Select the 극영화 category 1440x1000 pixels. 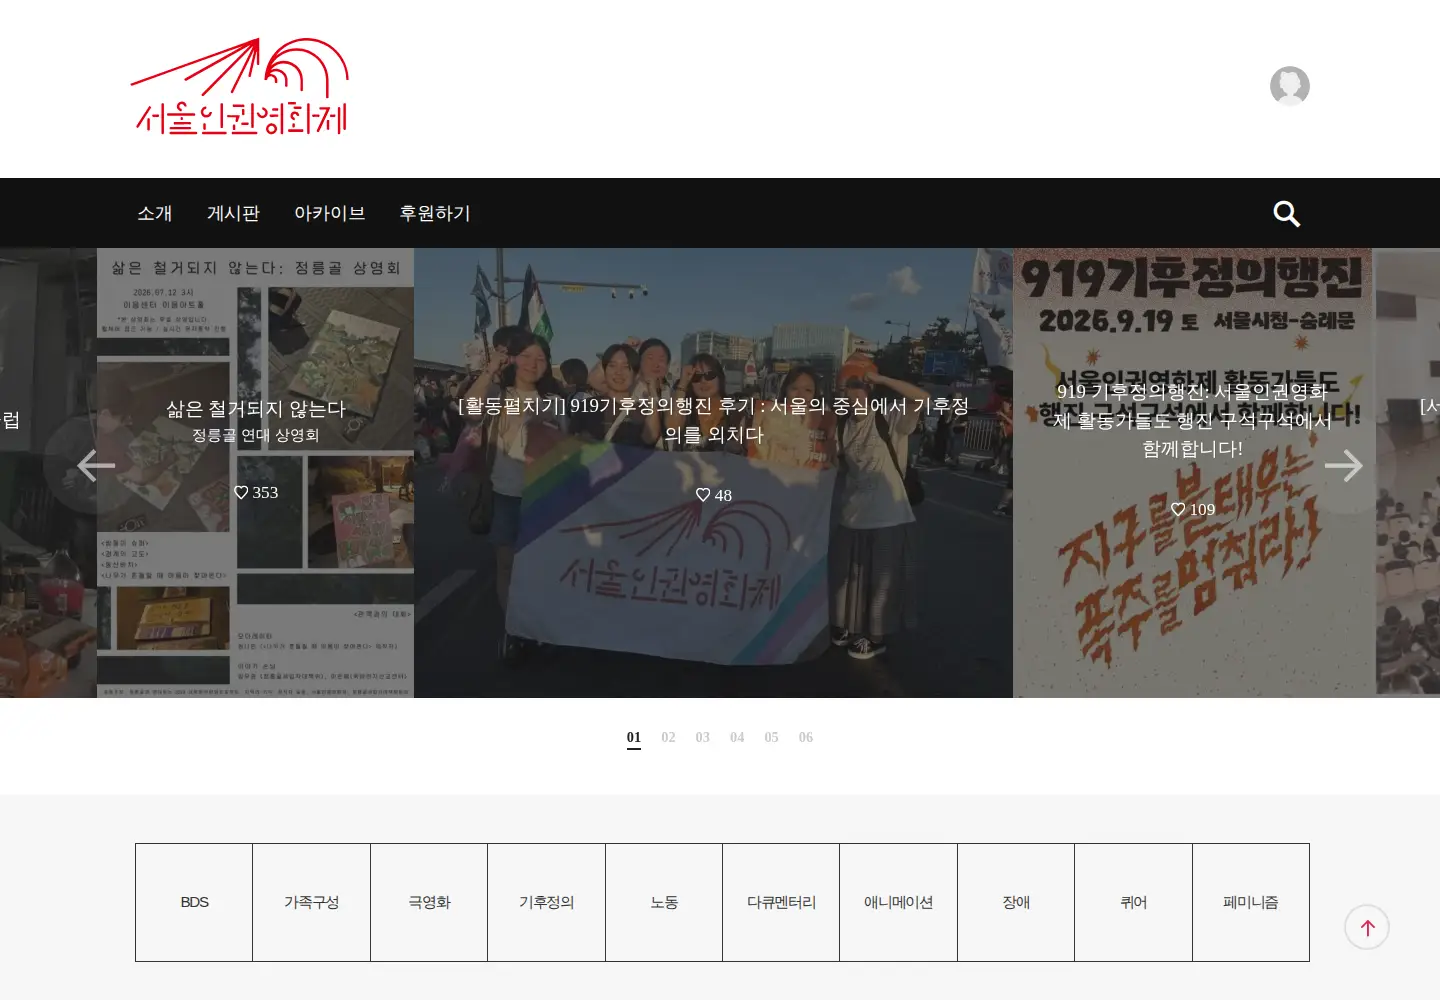[429, 902]
